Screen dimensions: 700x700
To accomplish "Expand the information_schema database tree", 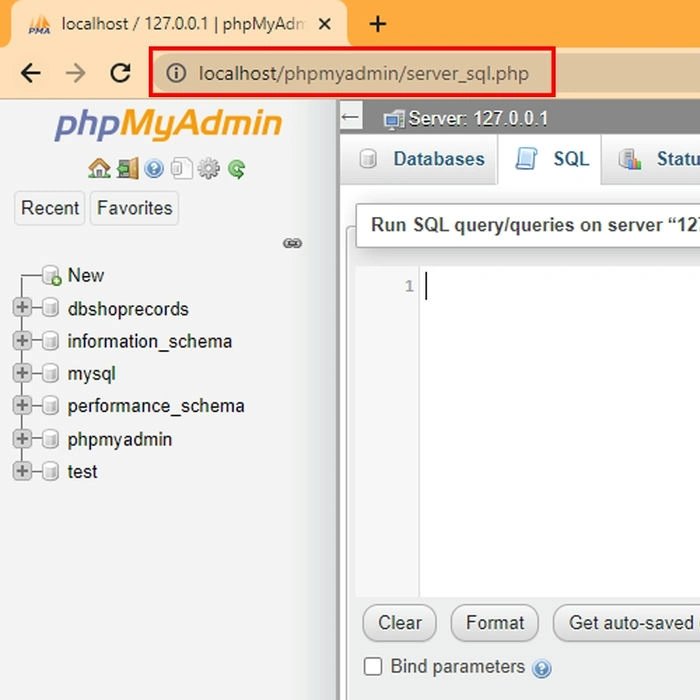I will point(22,340).
